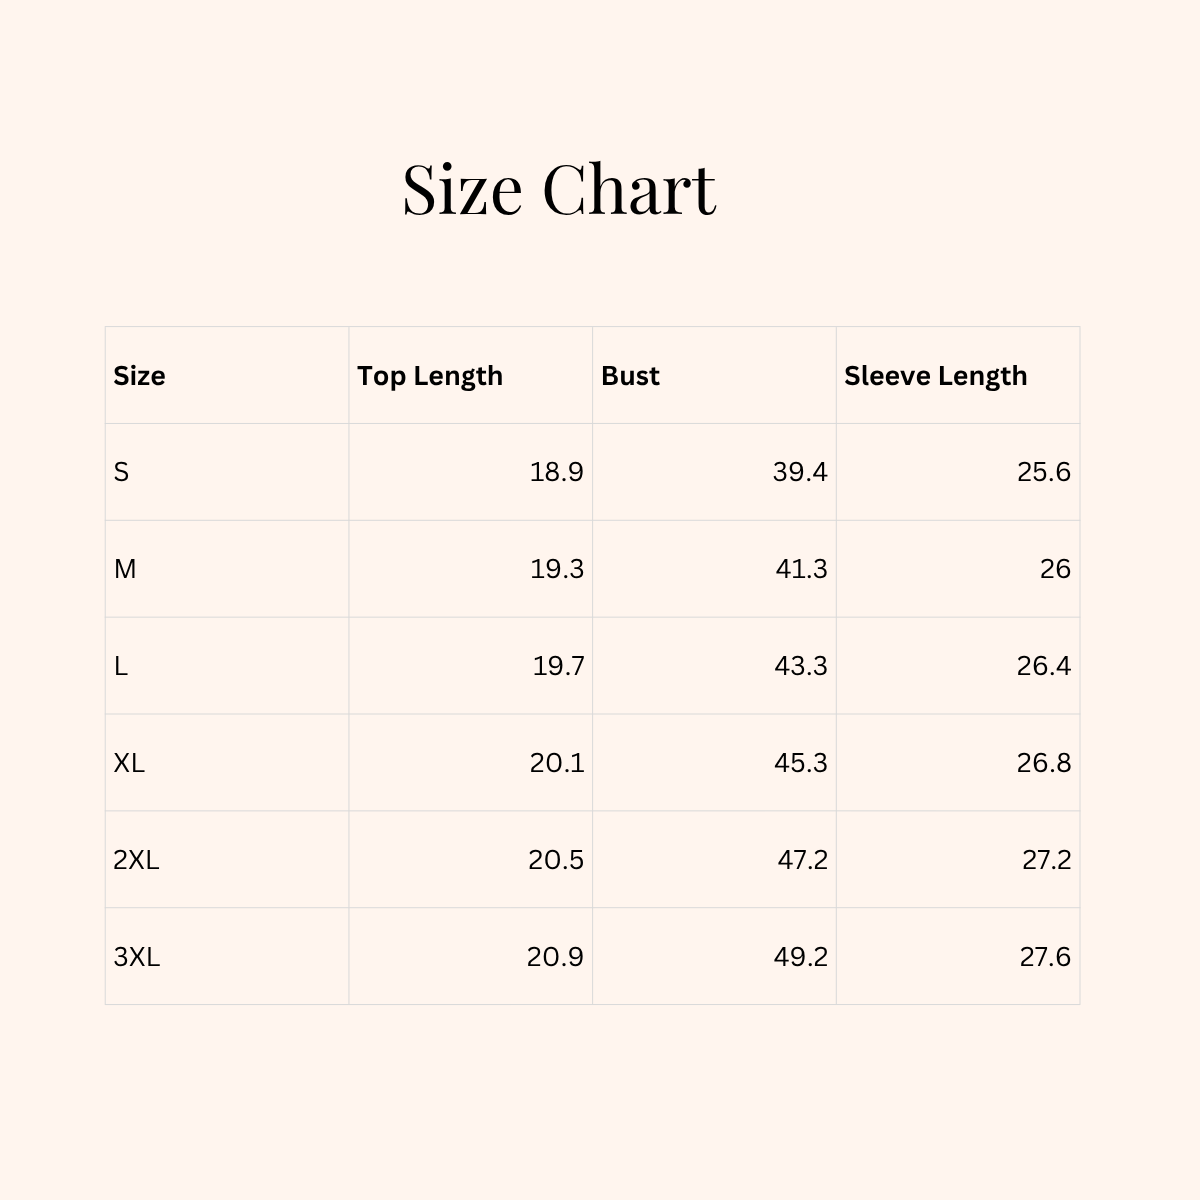Select top length value 20.1
Image resolution: width=1200 pixels, height=1200 pixels.
pos(556,763)
